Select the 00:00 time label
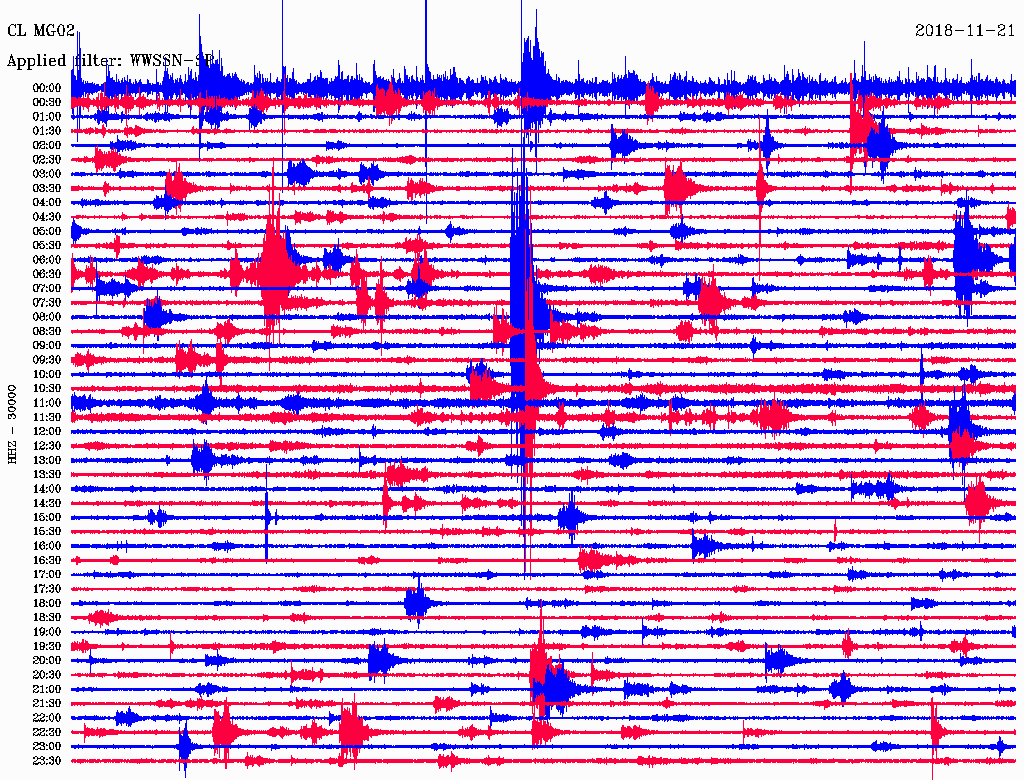This screenshot has height=780, width=1024. click(x=47, y=88)
